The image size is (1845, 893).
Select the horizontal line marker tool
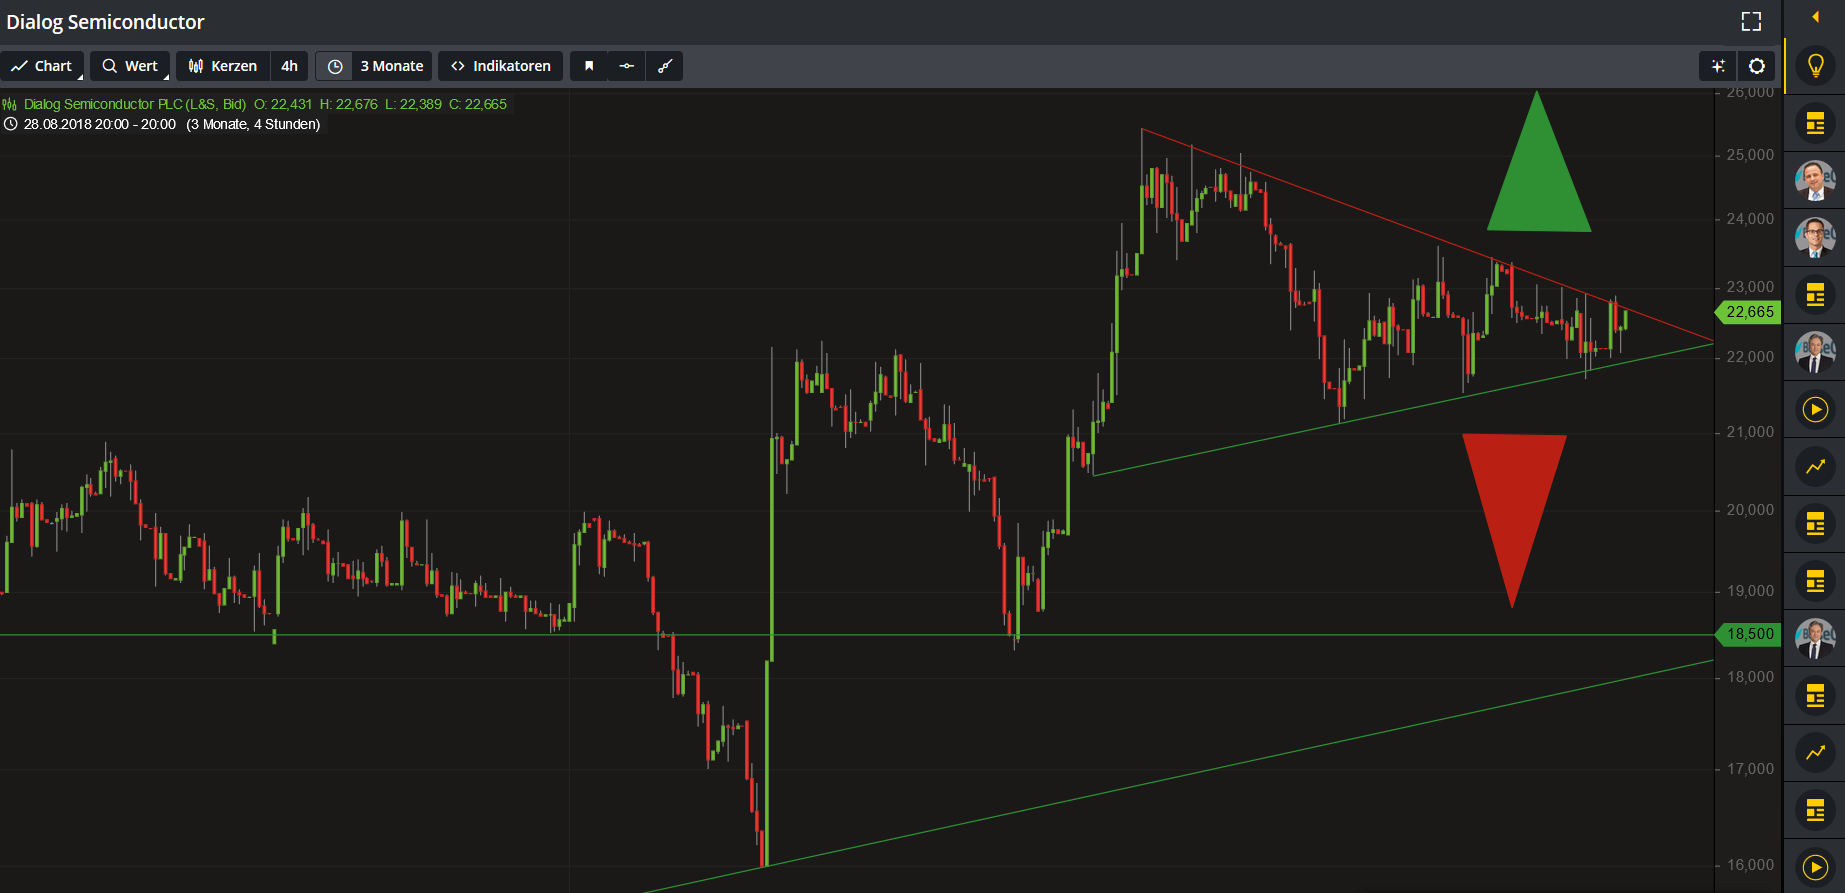pos(626,66)
